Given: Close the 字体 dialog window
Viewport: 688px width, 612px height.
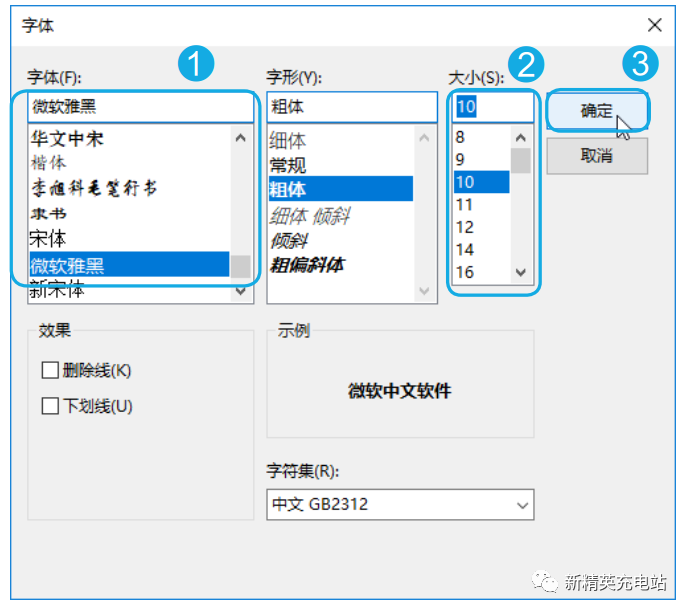Looking at the screenshot, I should (x=654, y=25).
